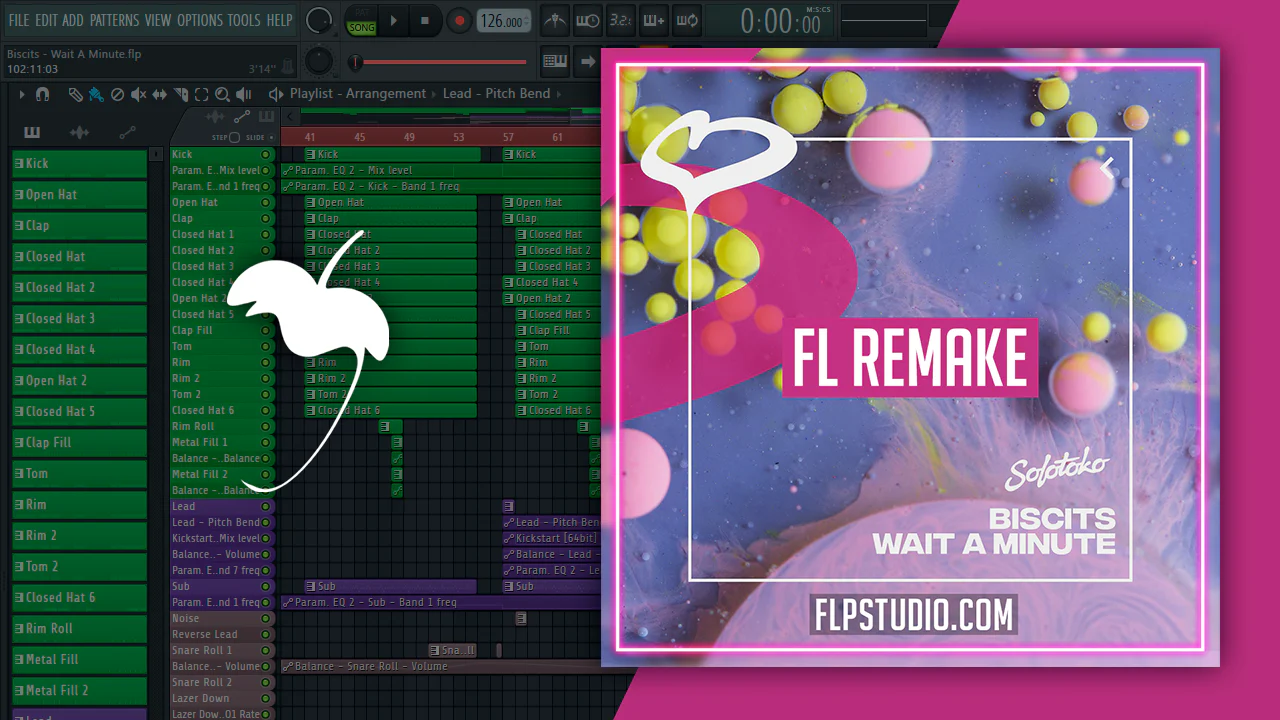The width and height of the screenshot is (1280, 720).
Task: Mute the Snare Roll 1 playlist track
Action: (x=266, y=650)
